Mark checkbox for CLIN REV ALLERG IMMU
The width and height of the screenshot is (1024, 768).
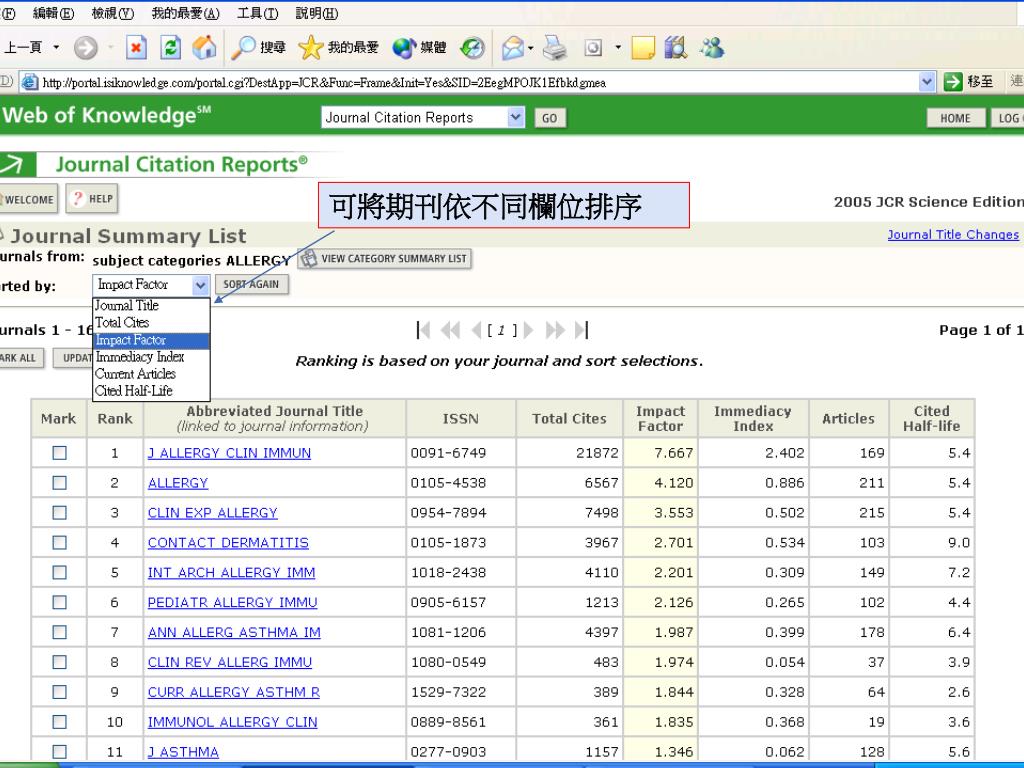point(59,662)
